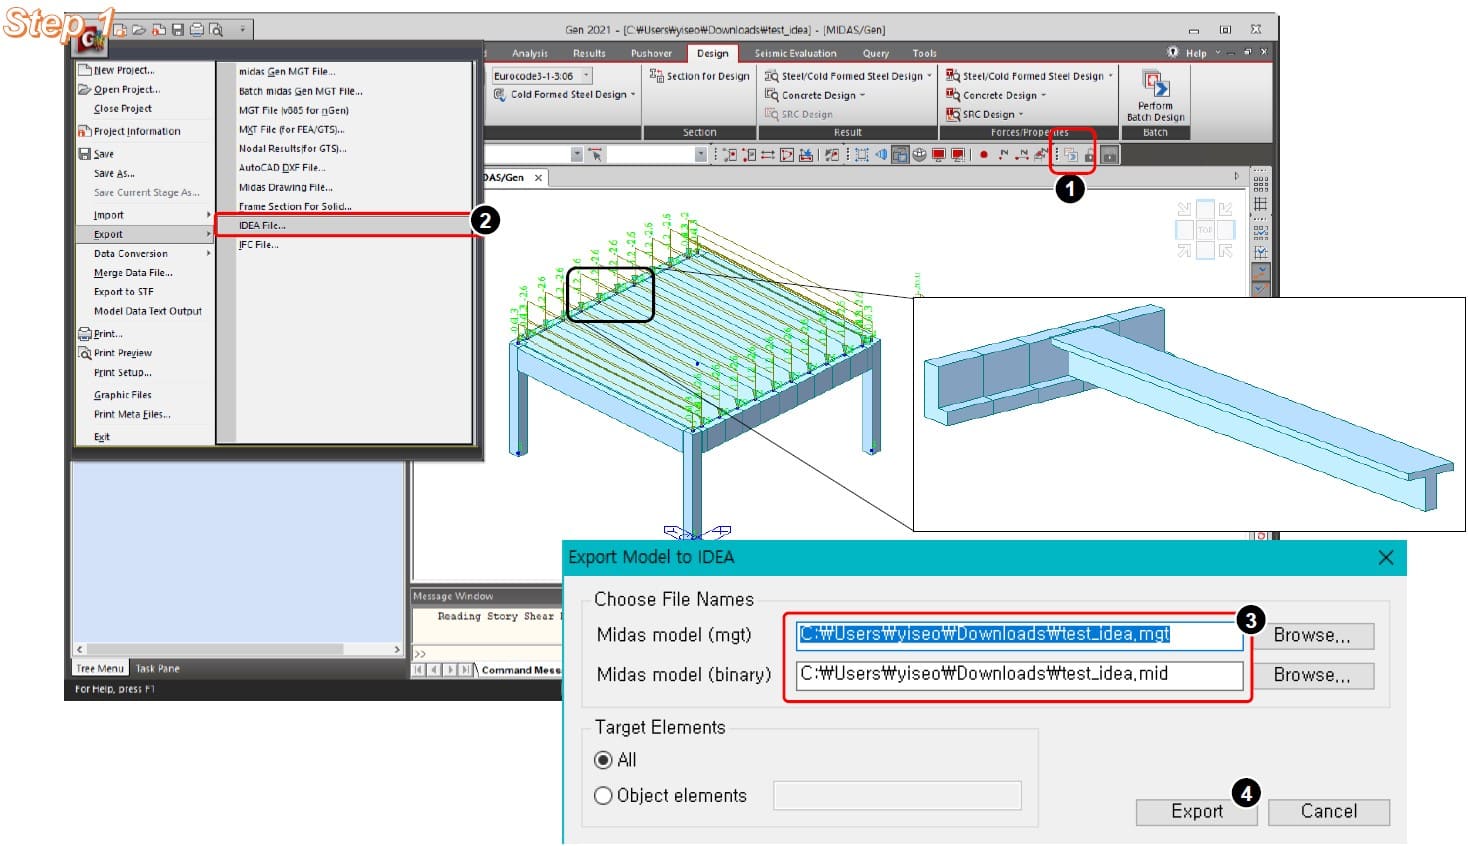Click the select-by-pointer arrow icon in toolbar
The image size is (1468, 846).
point(596,154)
